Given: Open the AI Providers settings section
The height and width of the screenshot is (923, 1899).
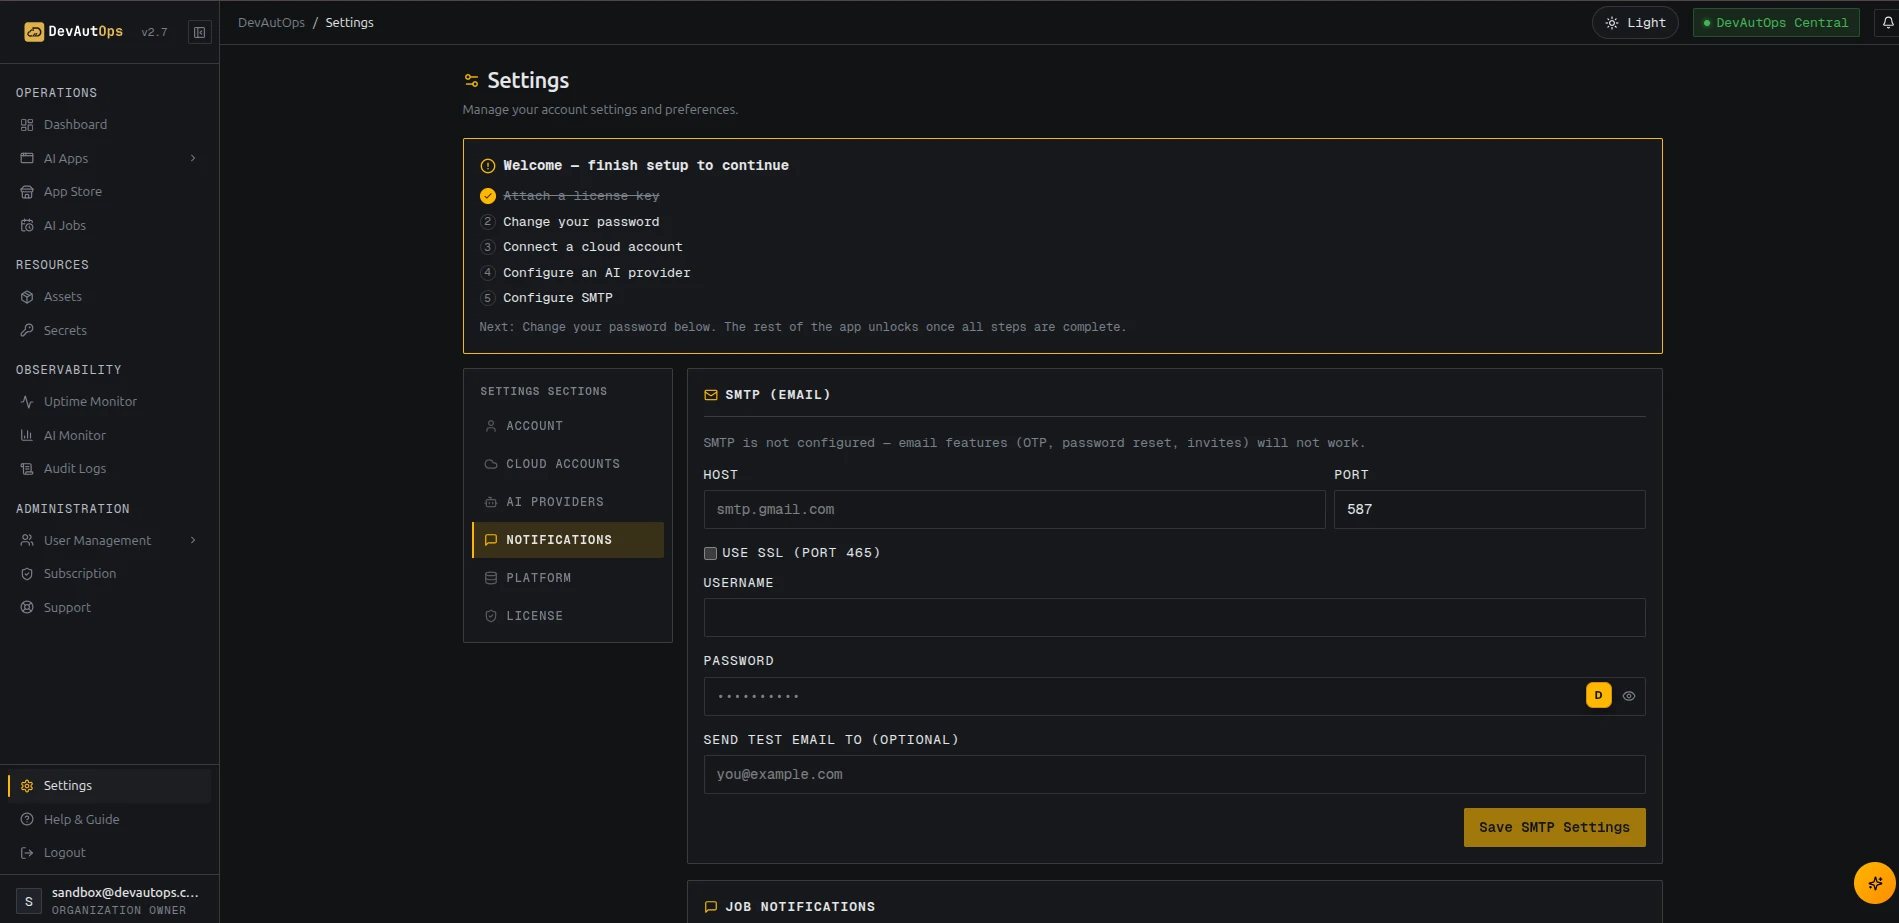Looking at the screenshot, I should [x=568, y=502].
